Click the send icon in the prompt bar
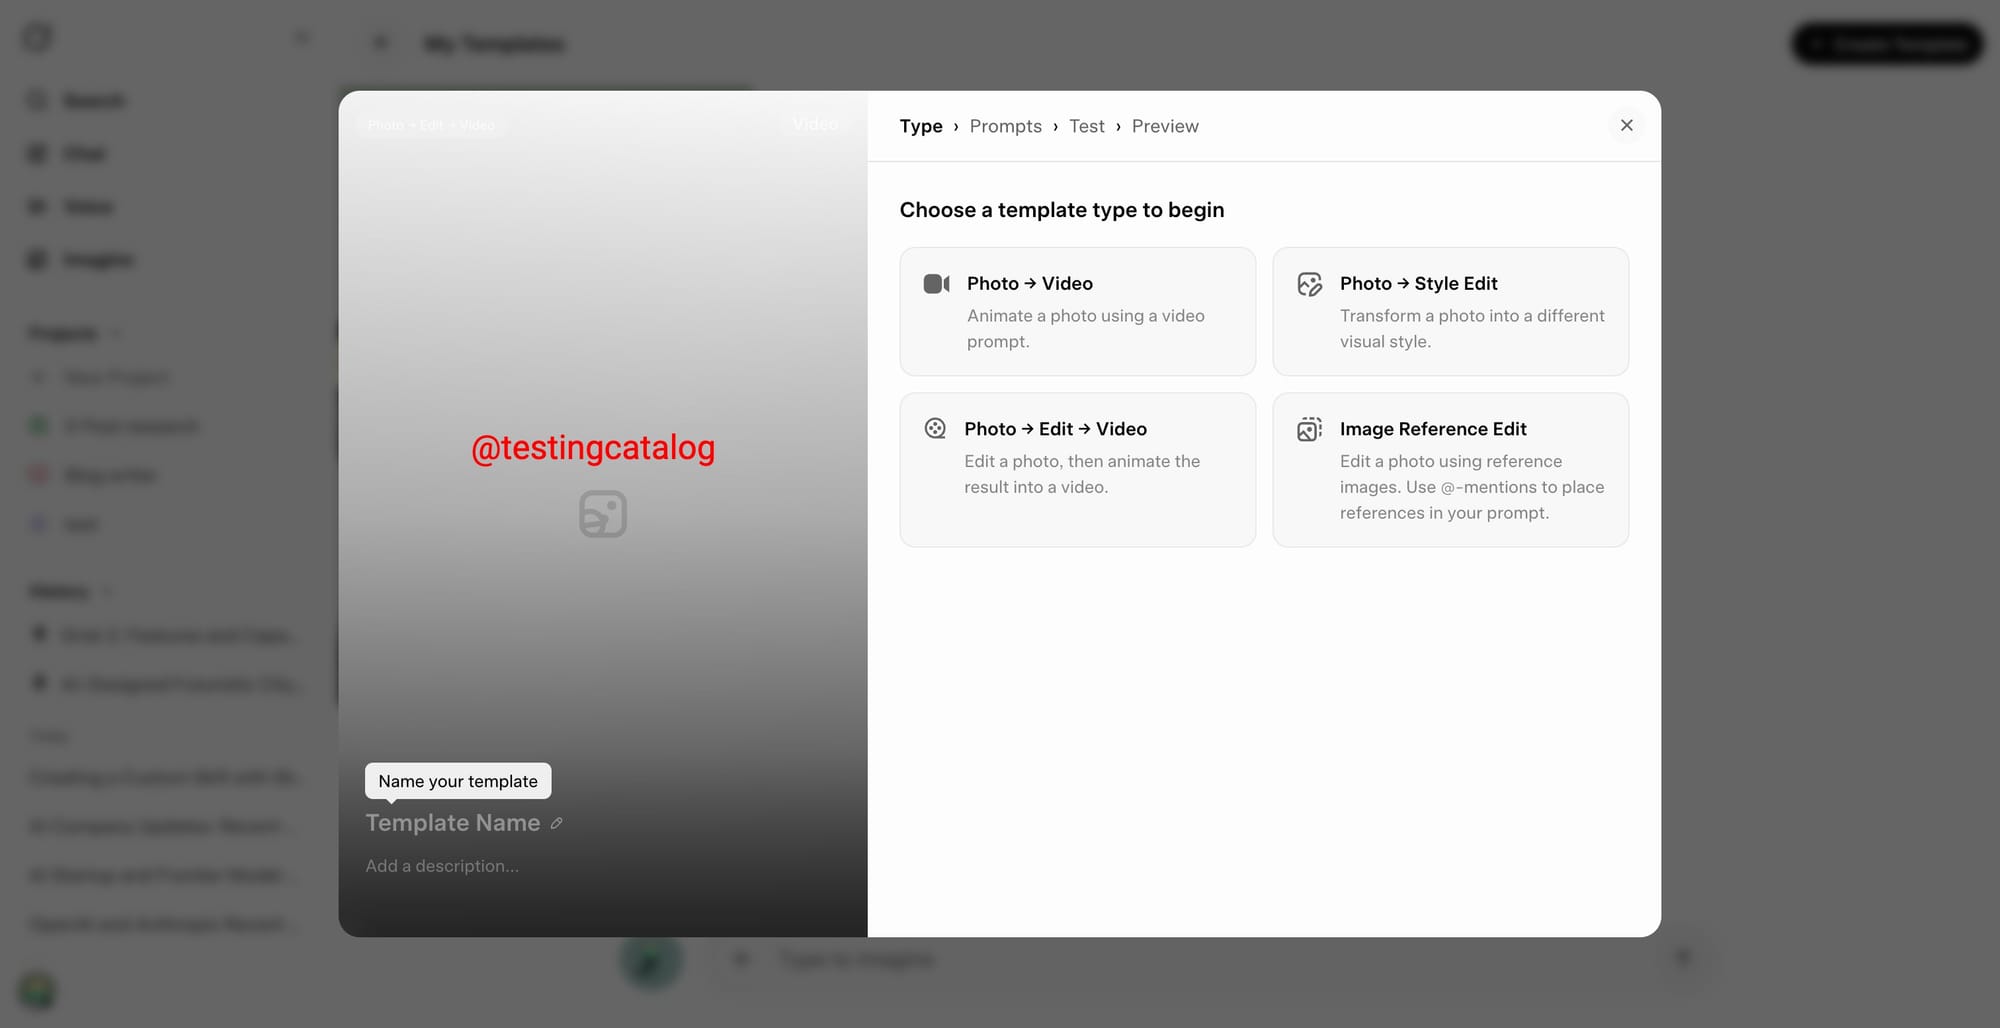The height and width of the screenshot is (1028, 2000). click(1683, 957)
